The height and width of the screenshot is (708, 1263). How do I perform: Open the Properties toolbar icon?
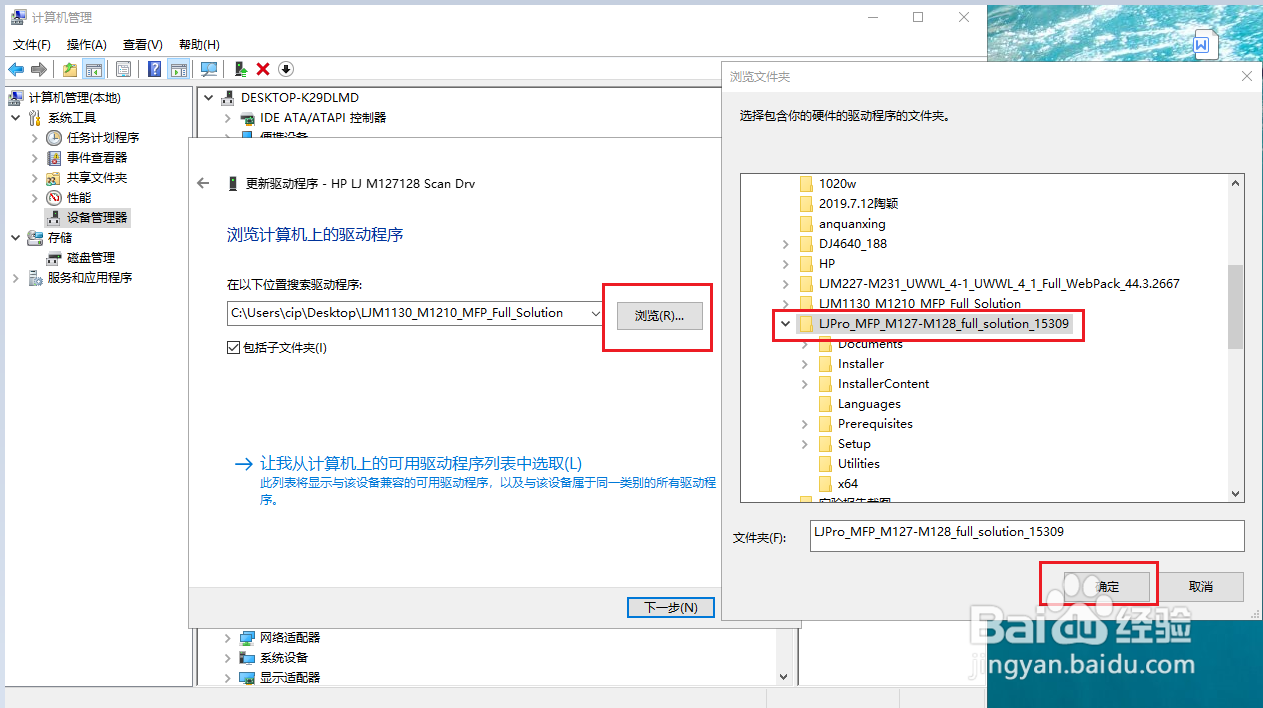coord(123,69)
